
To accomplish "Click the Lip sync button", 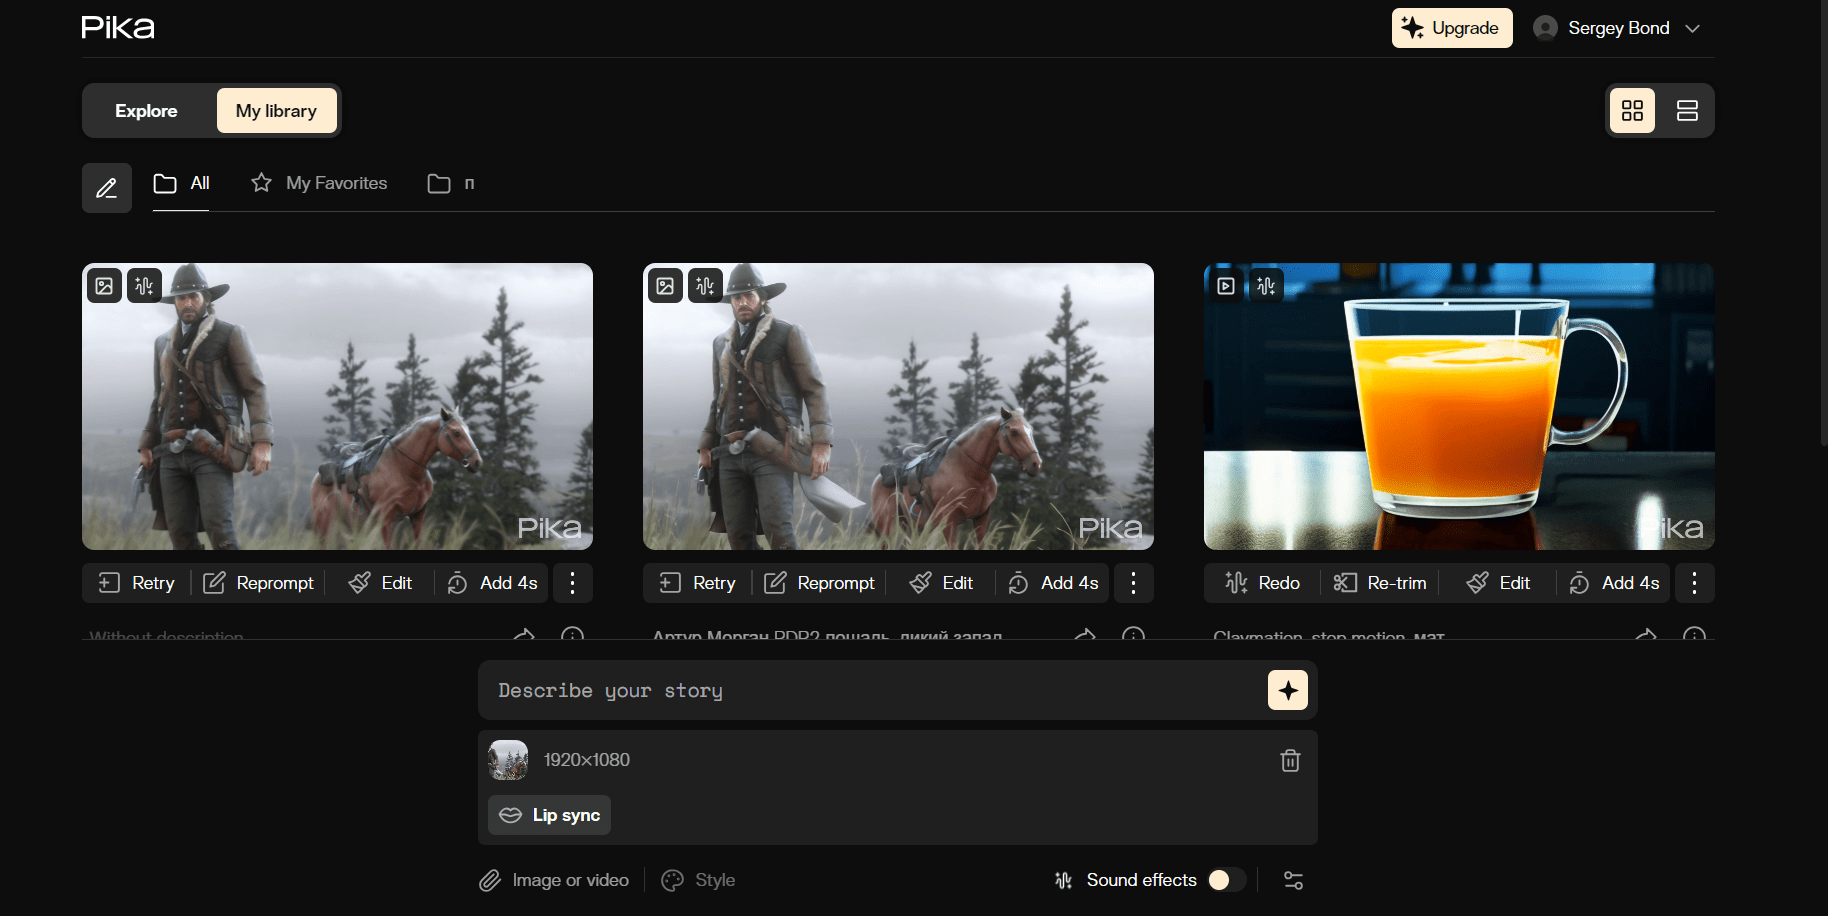I will tap(549, 815).
